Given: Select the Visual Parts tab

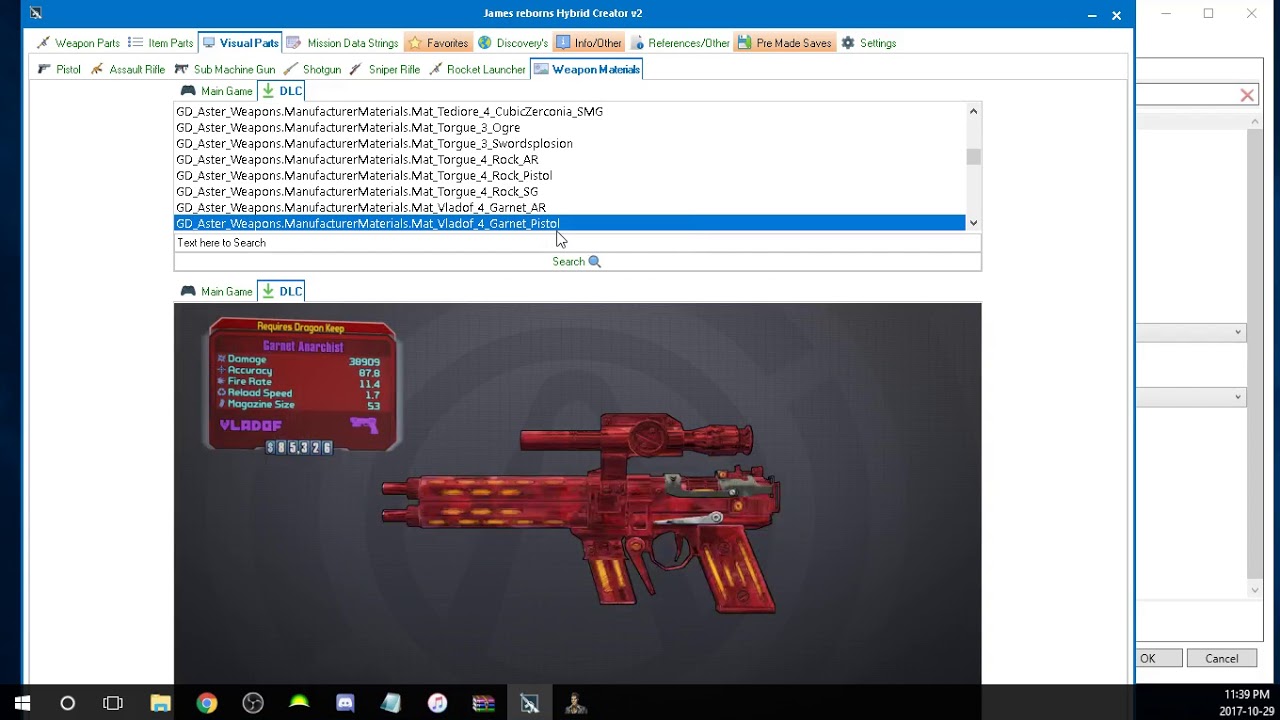Looking at the screenshot, I should tap(240, 43).
